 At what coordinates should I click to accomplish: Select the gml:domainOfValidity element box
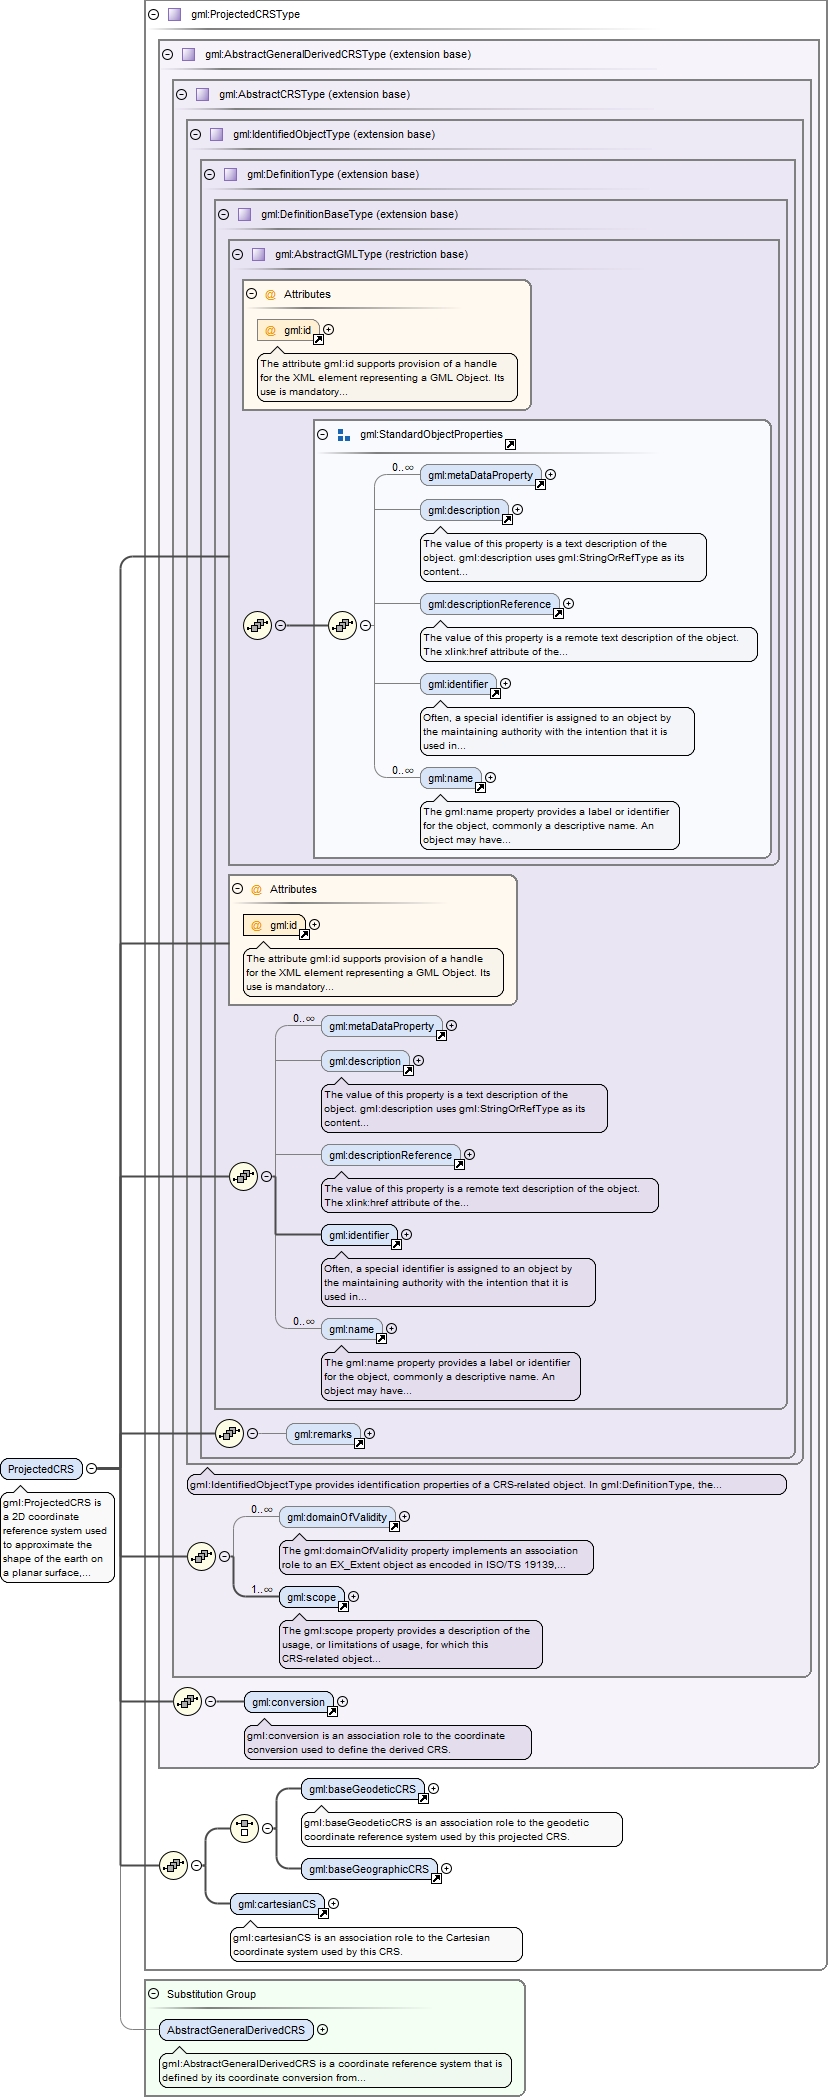[x=336, y=1517]
